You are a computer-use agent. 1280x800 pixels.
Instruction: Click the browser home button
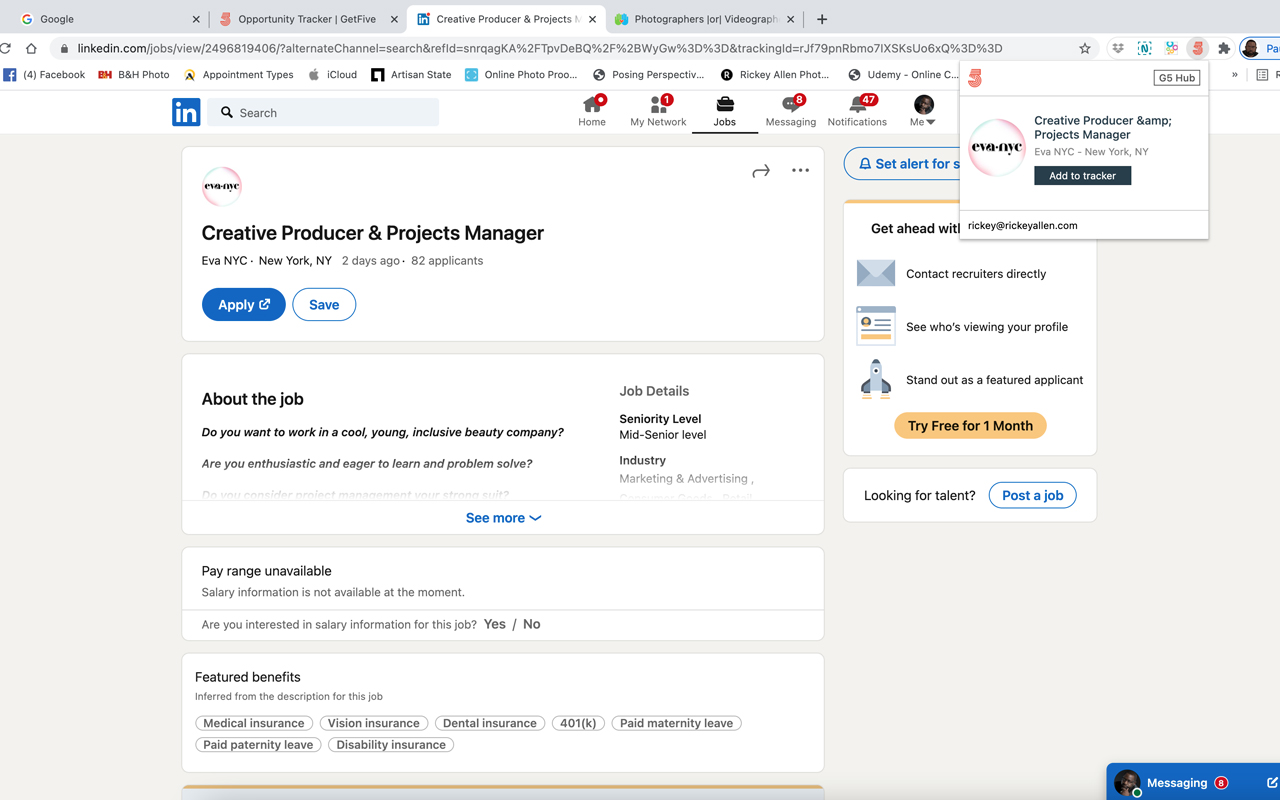(31, 48)
